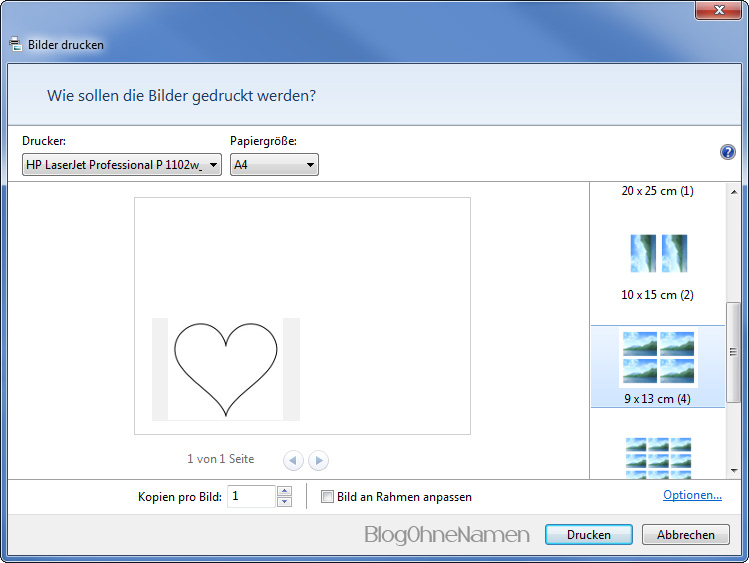Click the printer icon in title bar
The height and width of the screenshot is (563, 749).
(x=15, y=45)
